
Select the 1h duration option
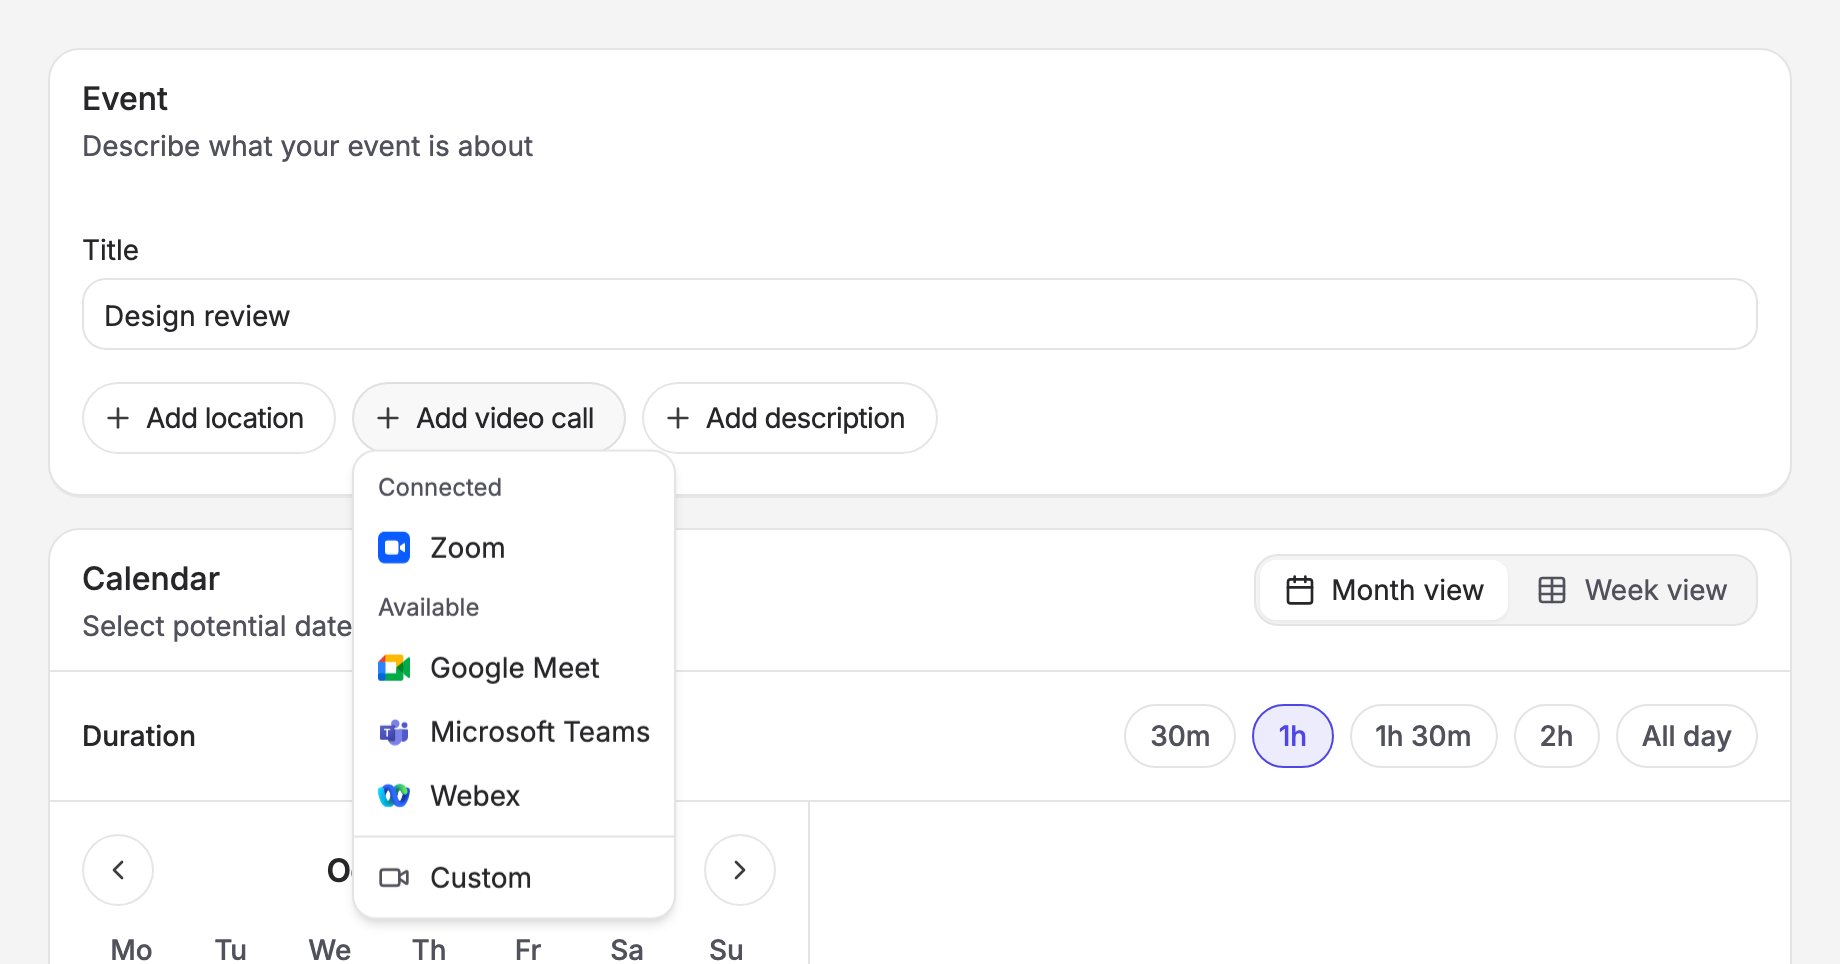pyautogui.click(x=1293, y=736)
